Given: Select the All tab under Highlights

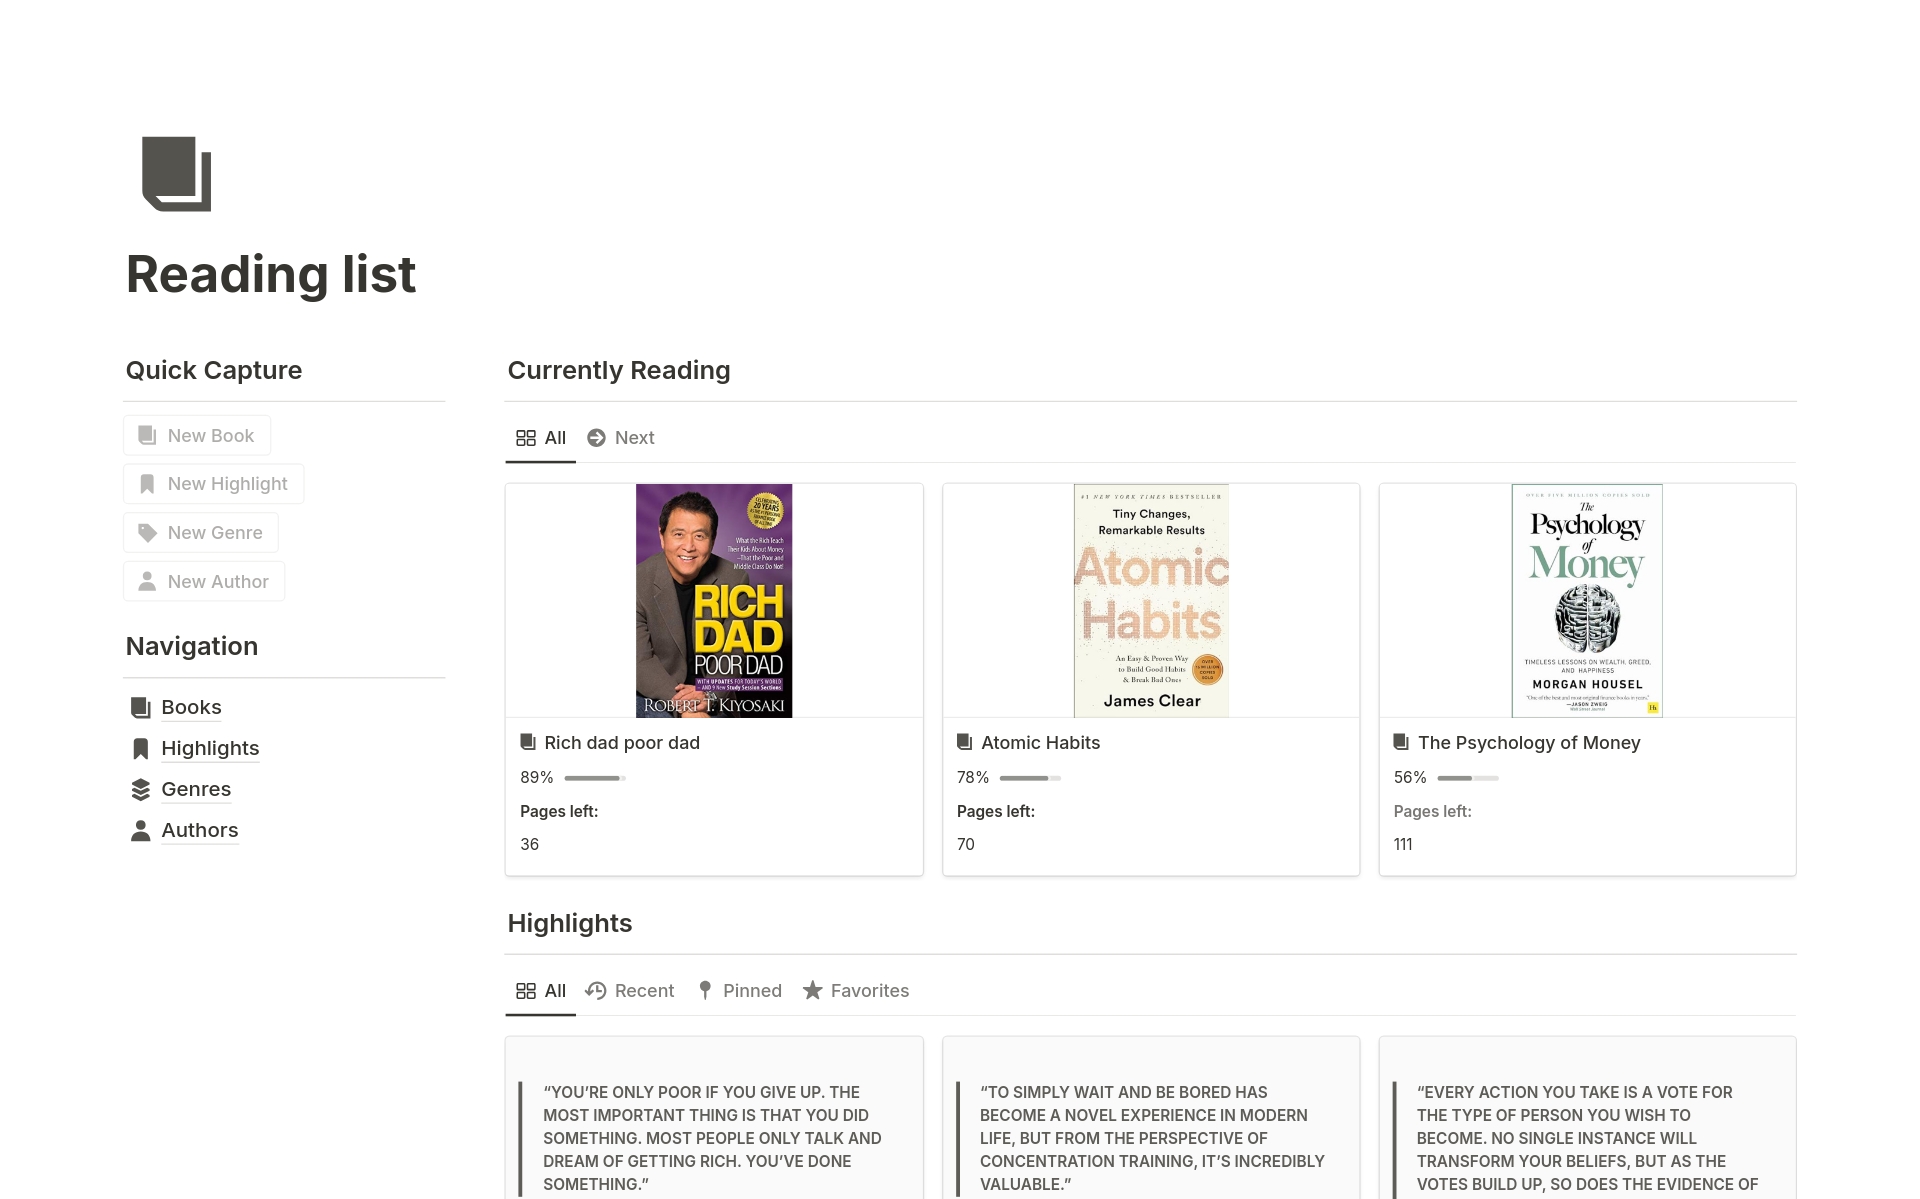Looking at the screenshot, I should [x=541, y=991].
